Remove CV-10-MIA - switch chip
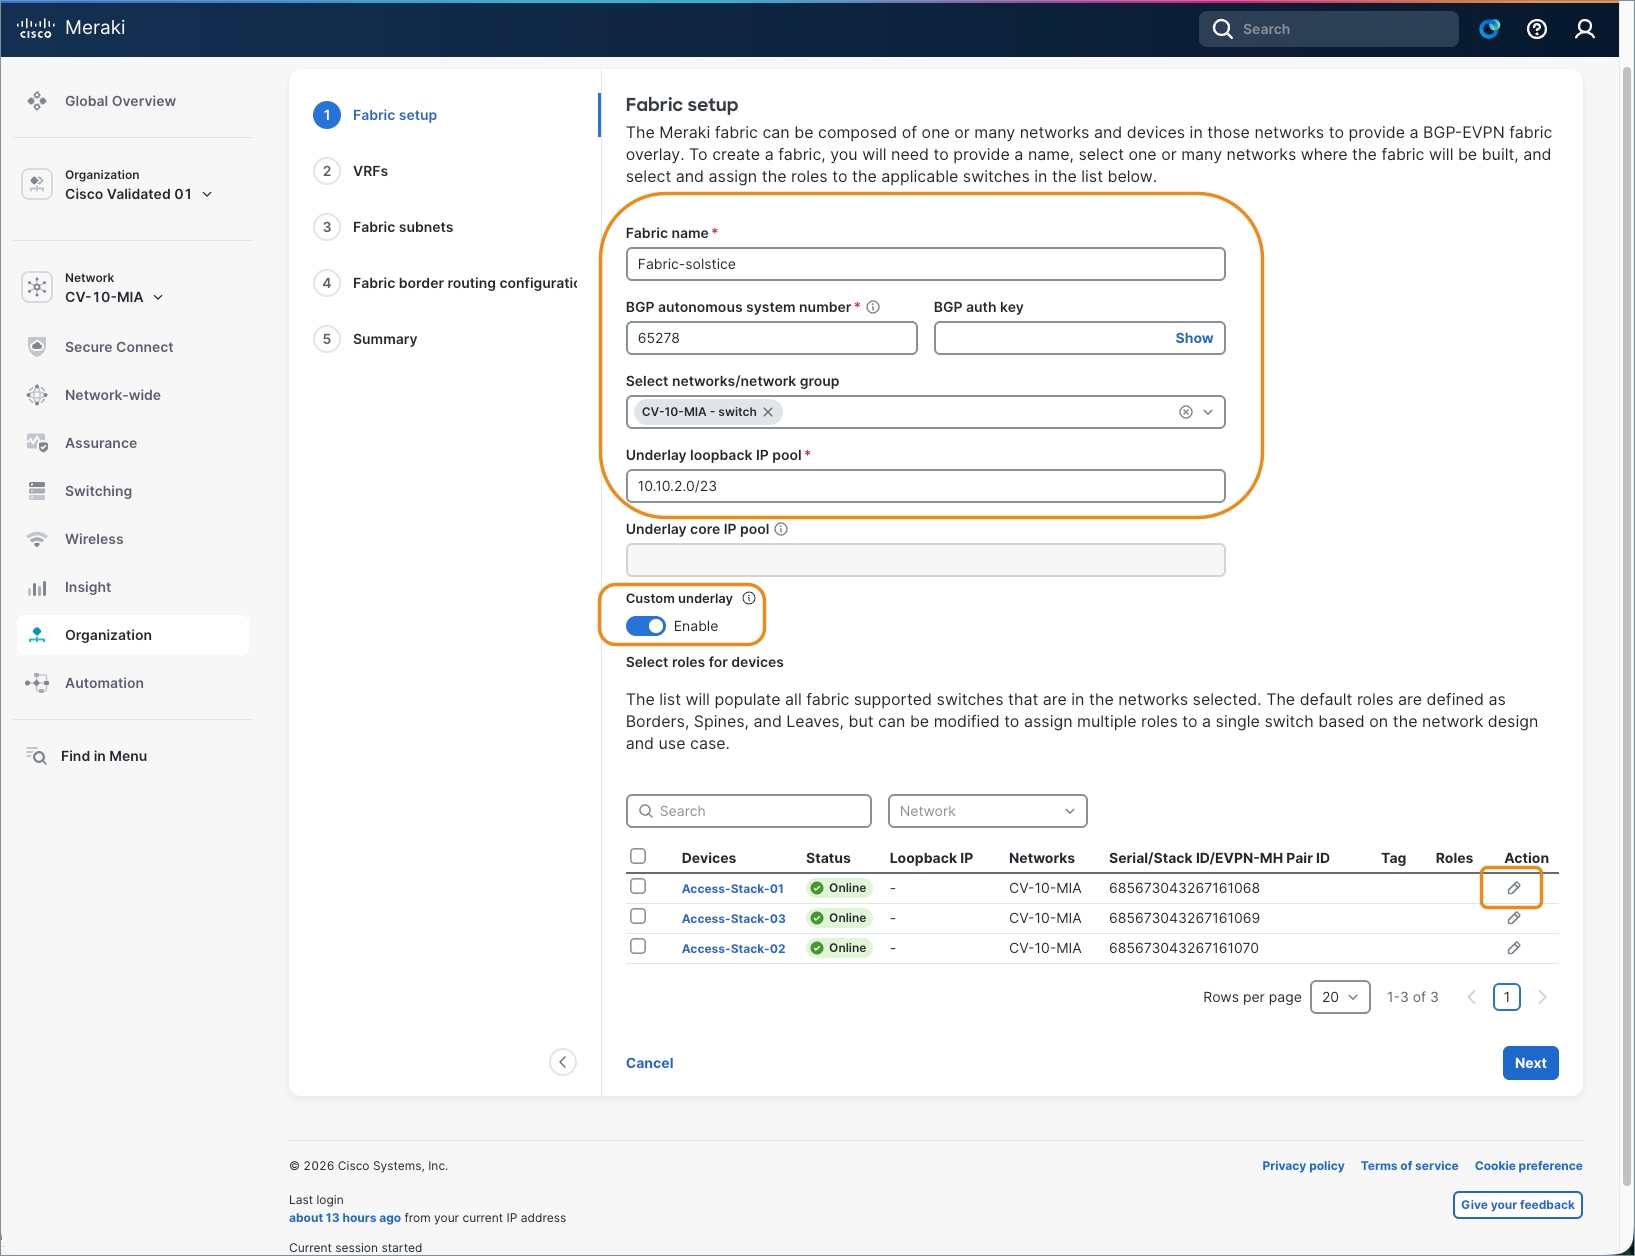This screenshot has height=1256, width=1635. [x=768, y=412]
